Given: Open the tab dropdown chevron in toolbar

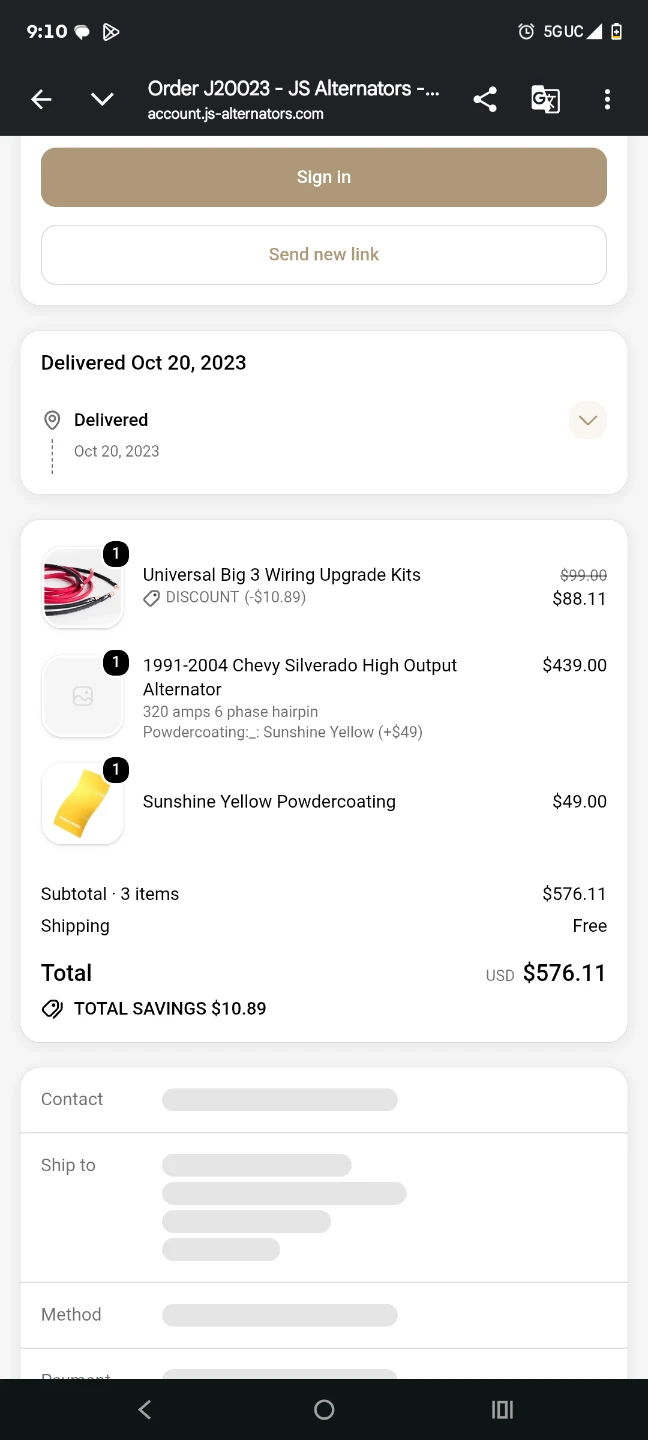Looking at the screenshot, I should tap(102, 99).
